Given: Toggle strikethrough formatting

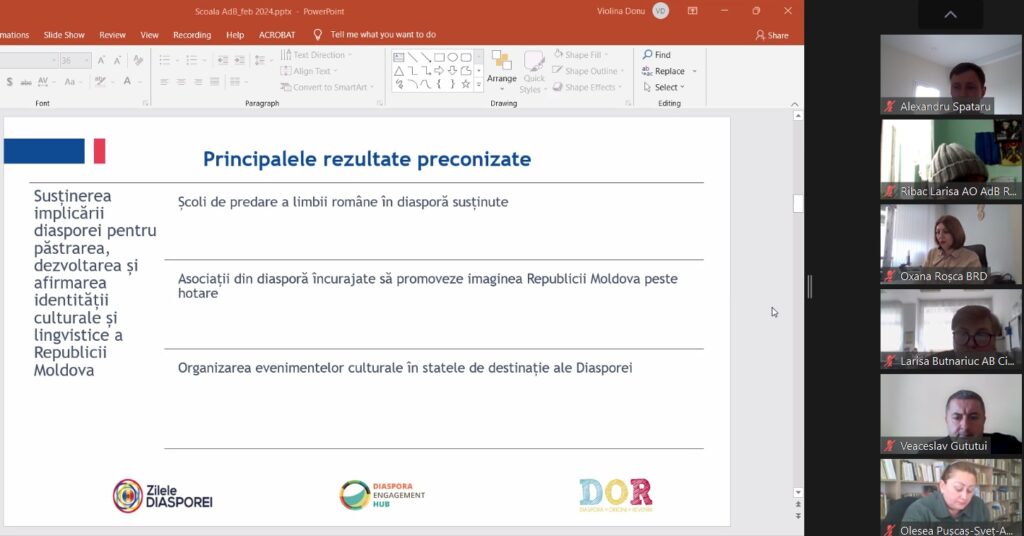Looking at the screenshot, I should [x=25, y=82].
